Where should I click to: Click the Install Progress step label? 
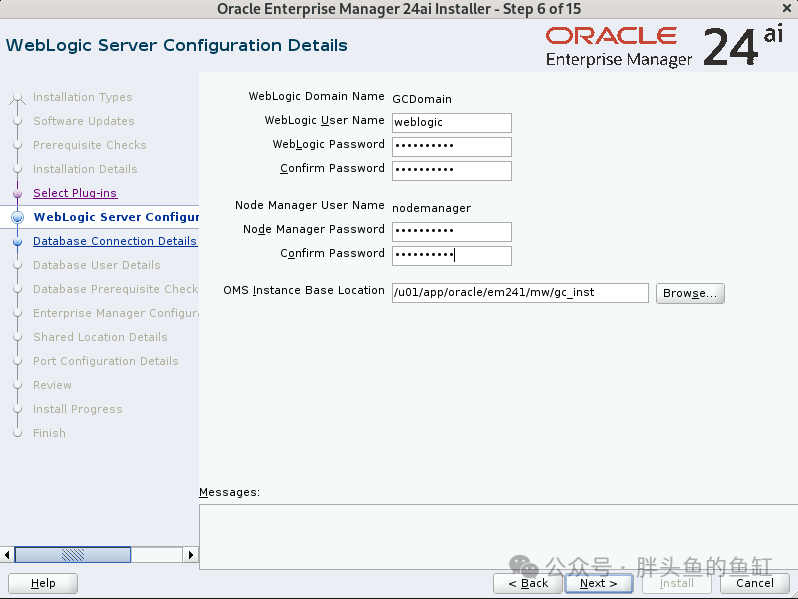[x=78, y=409]
